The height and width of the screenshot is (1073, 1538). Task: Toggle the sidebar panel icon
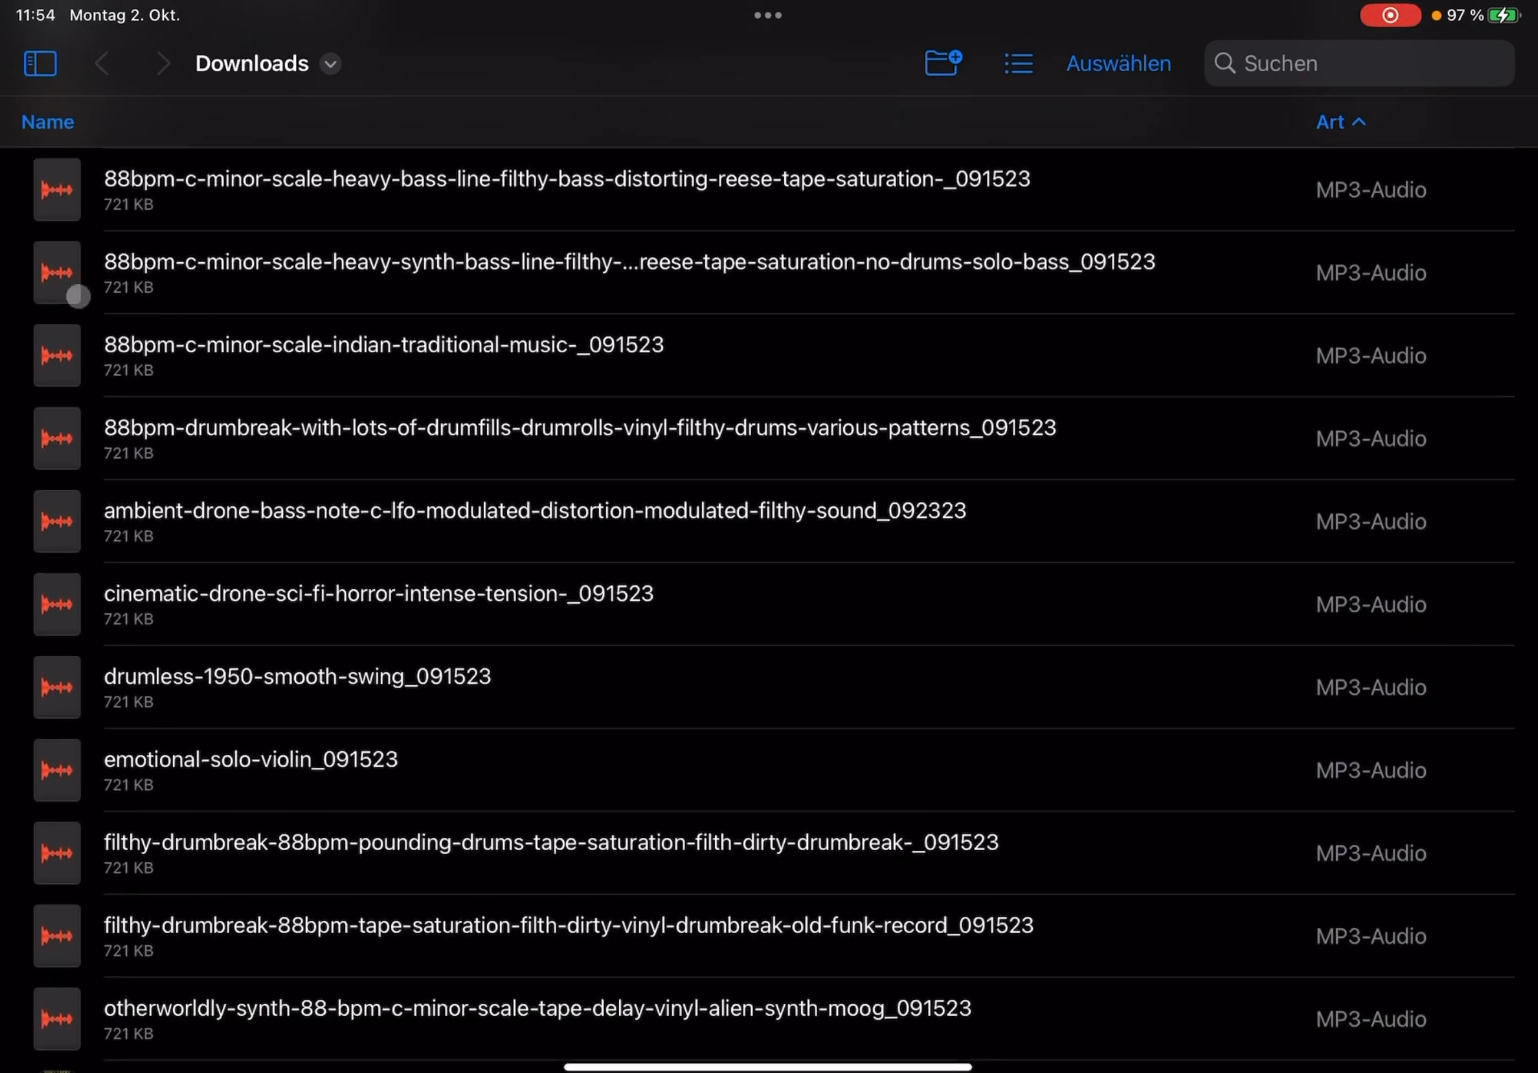(40, 63)
